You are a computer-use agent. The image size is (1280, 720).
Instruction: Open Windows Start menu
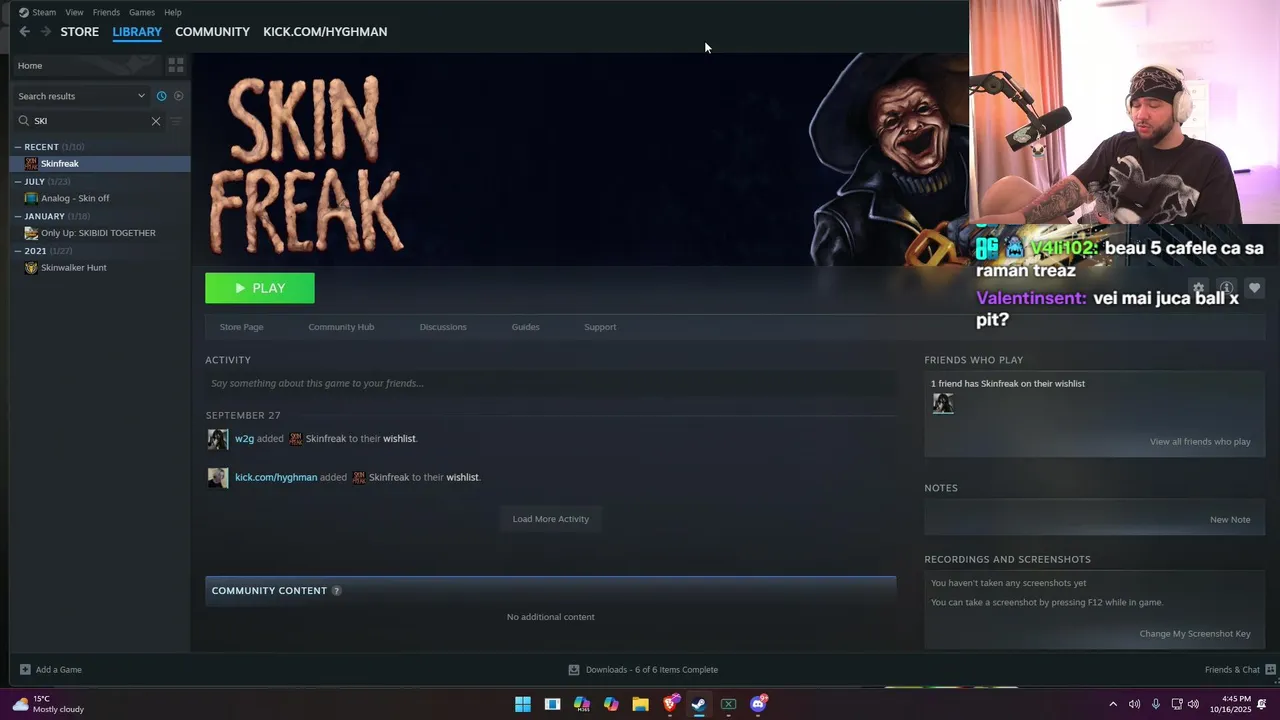(x=522, y=704)
